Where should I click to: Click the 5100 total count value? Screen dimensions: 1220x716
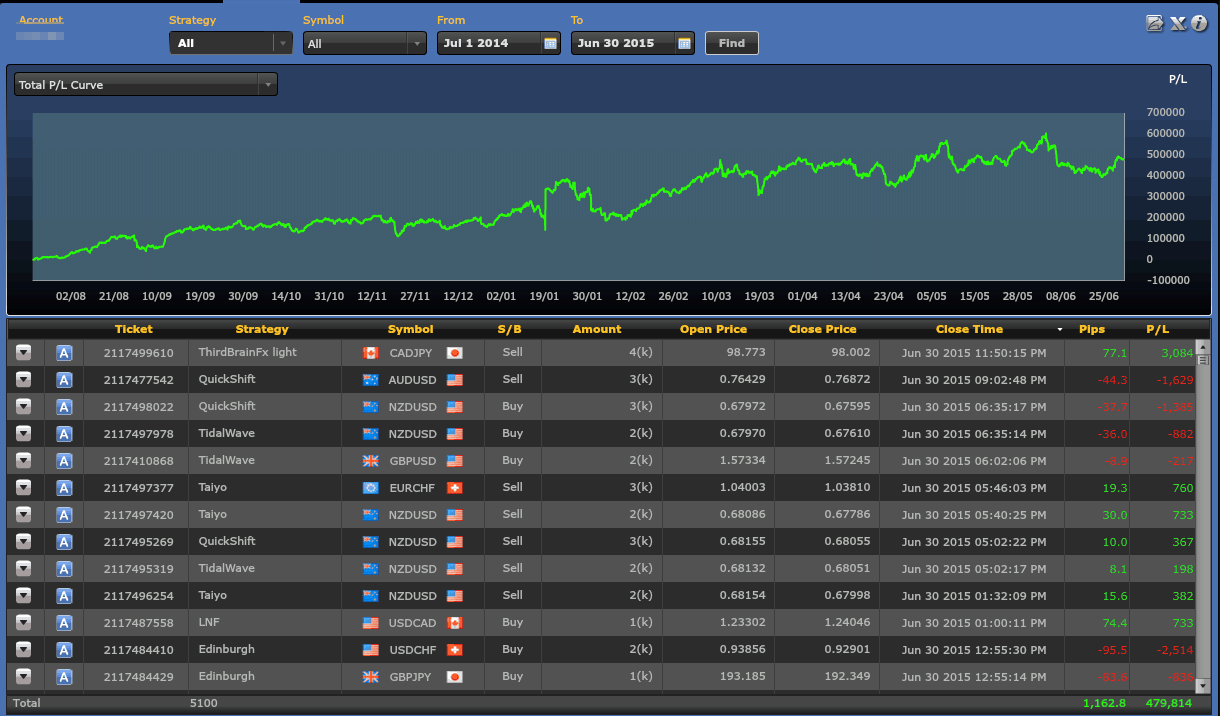pyautogui.click(x=203, y=703)
